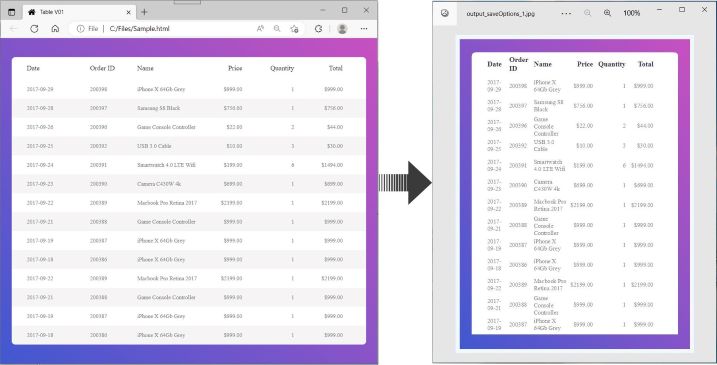The width and height of the screenshot is (717, 365).
Task: Zoom out in the image viewer
Action: (588, 13)
